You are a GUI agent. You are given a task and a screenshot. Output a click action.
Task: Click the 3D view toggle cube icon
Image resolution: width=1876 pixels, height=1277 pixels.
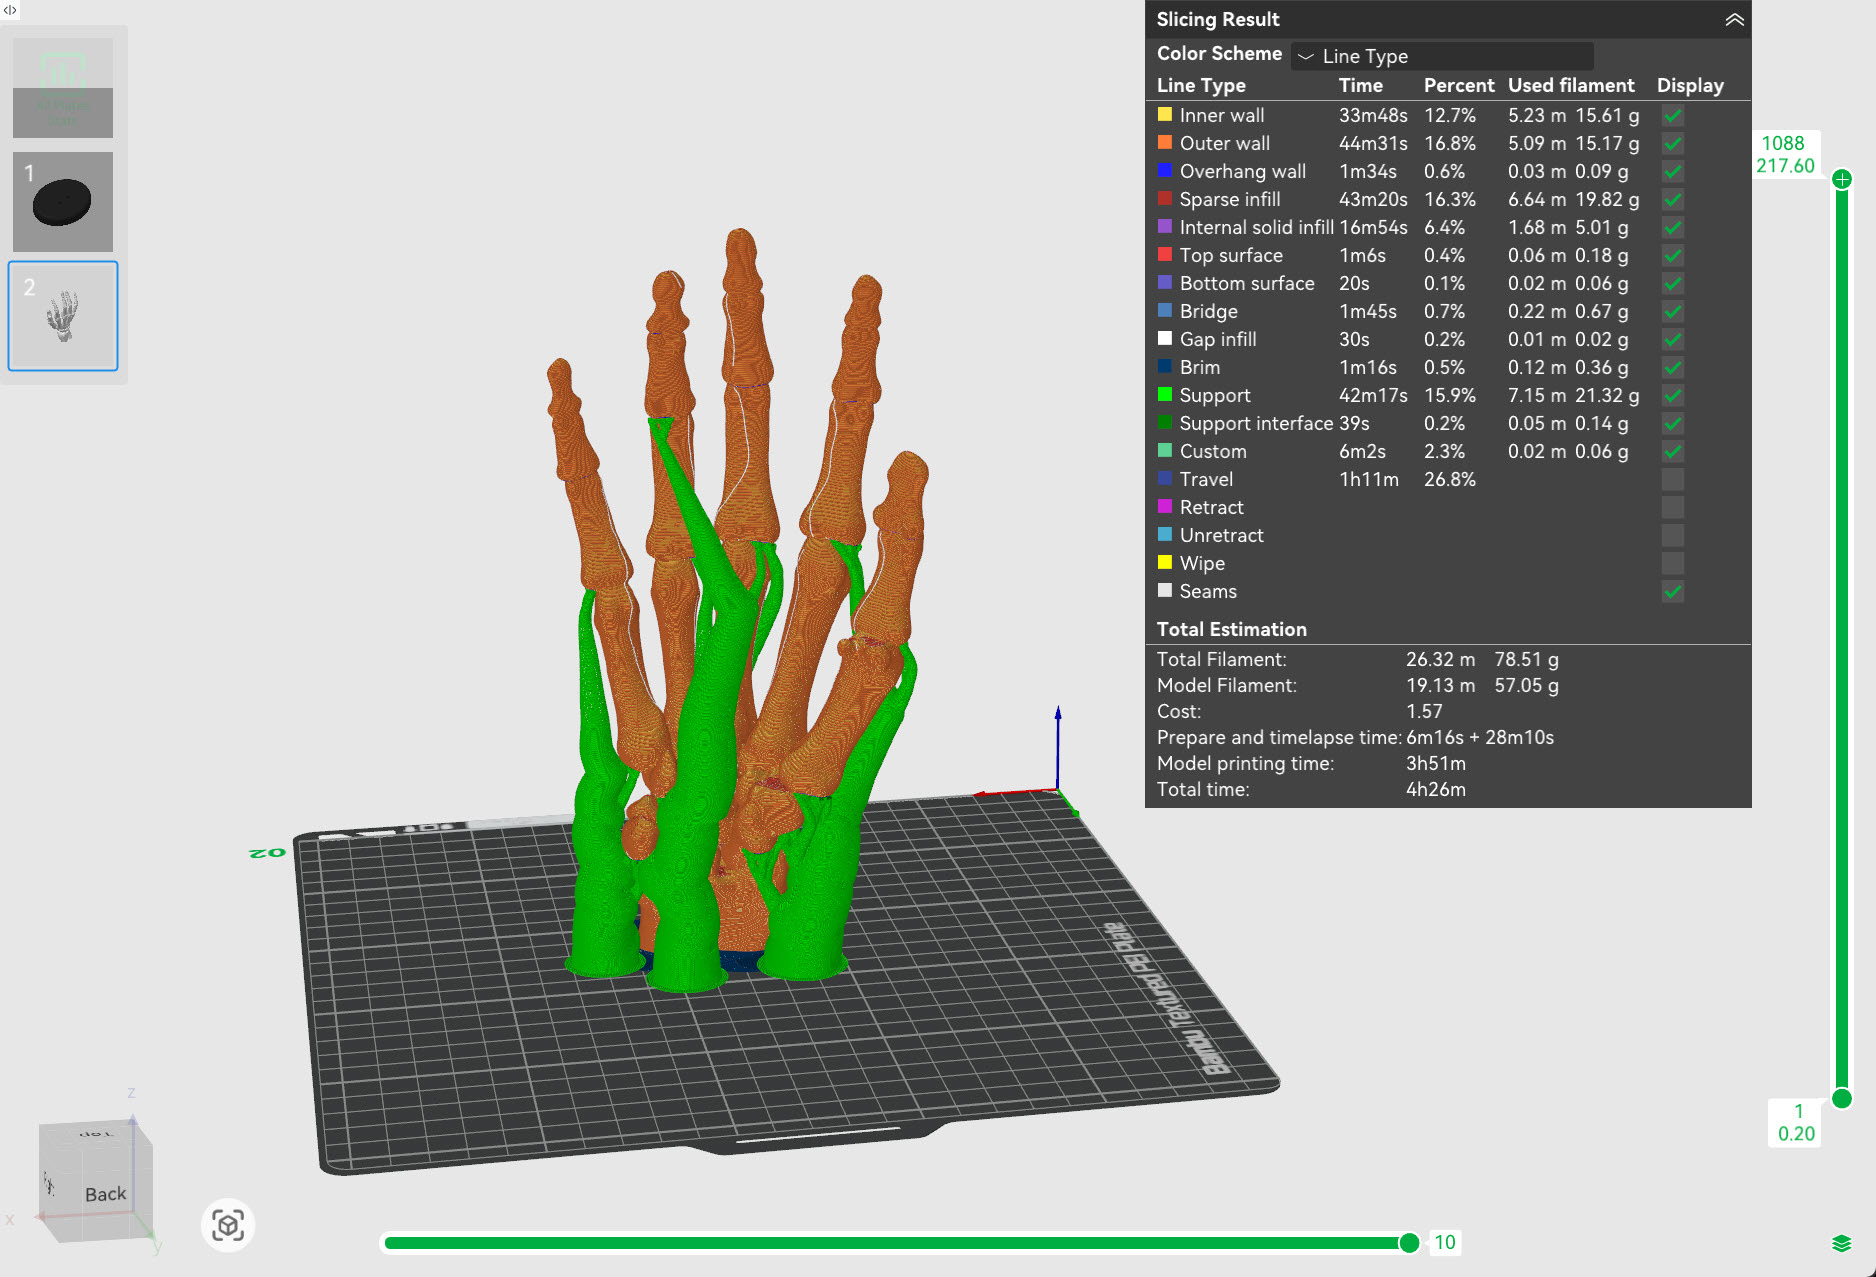tap(228, 1225)
